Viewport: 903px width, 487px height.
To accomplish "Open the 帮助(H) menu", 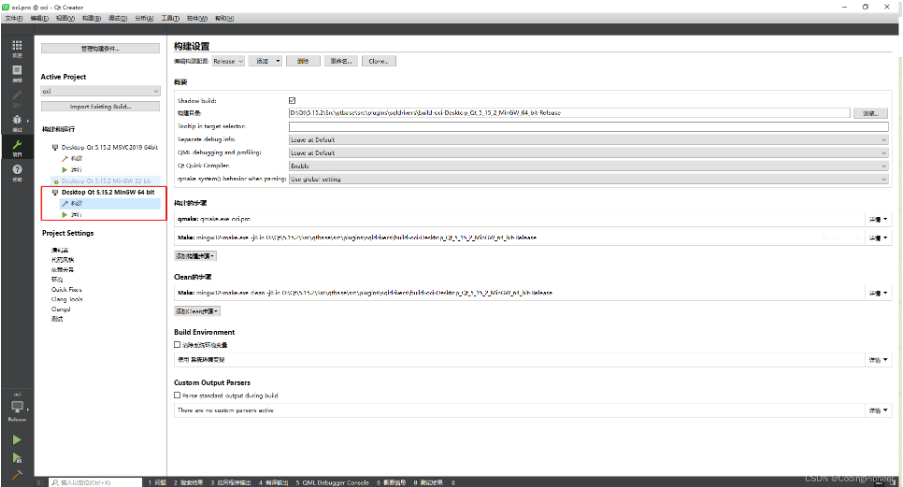I will [x=225, y=18].
